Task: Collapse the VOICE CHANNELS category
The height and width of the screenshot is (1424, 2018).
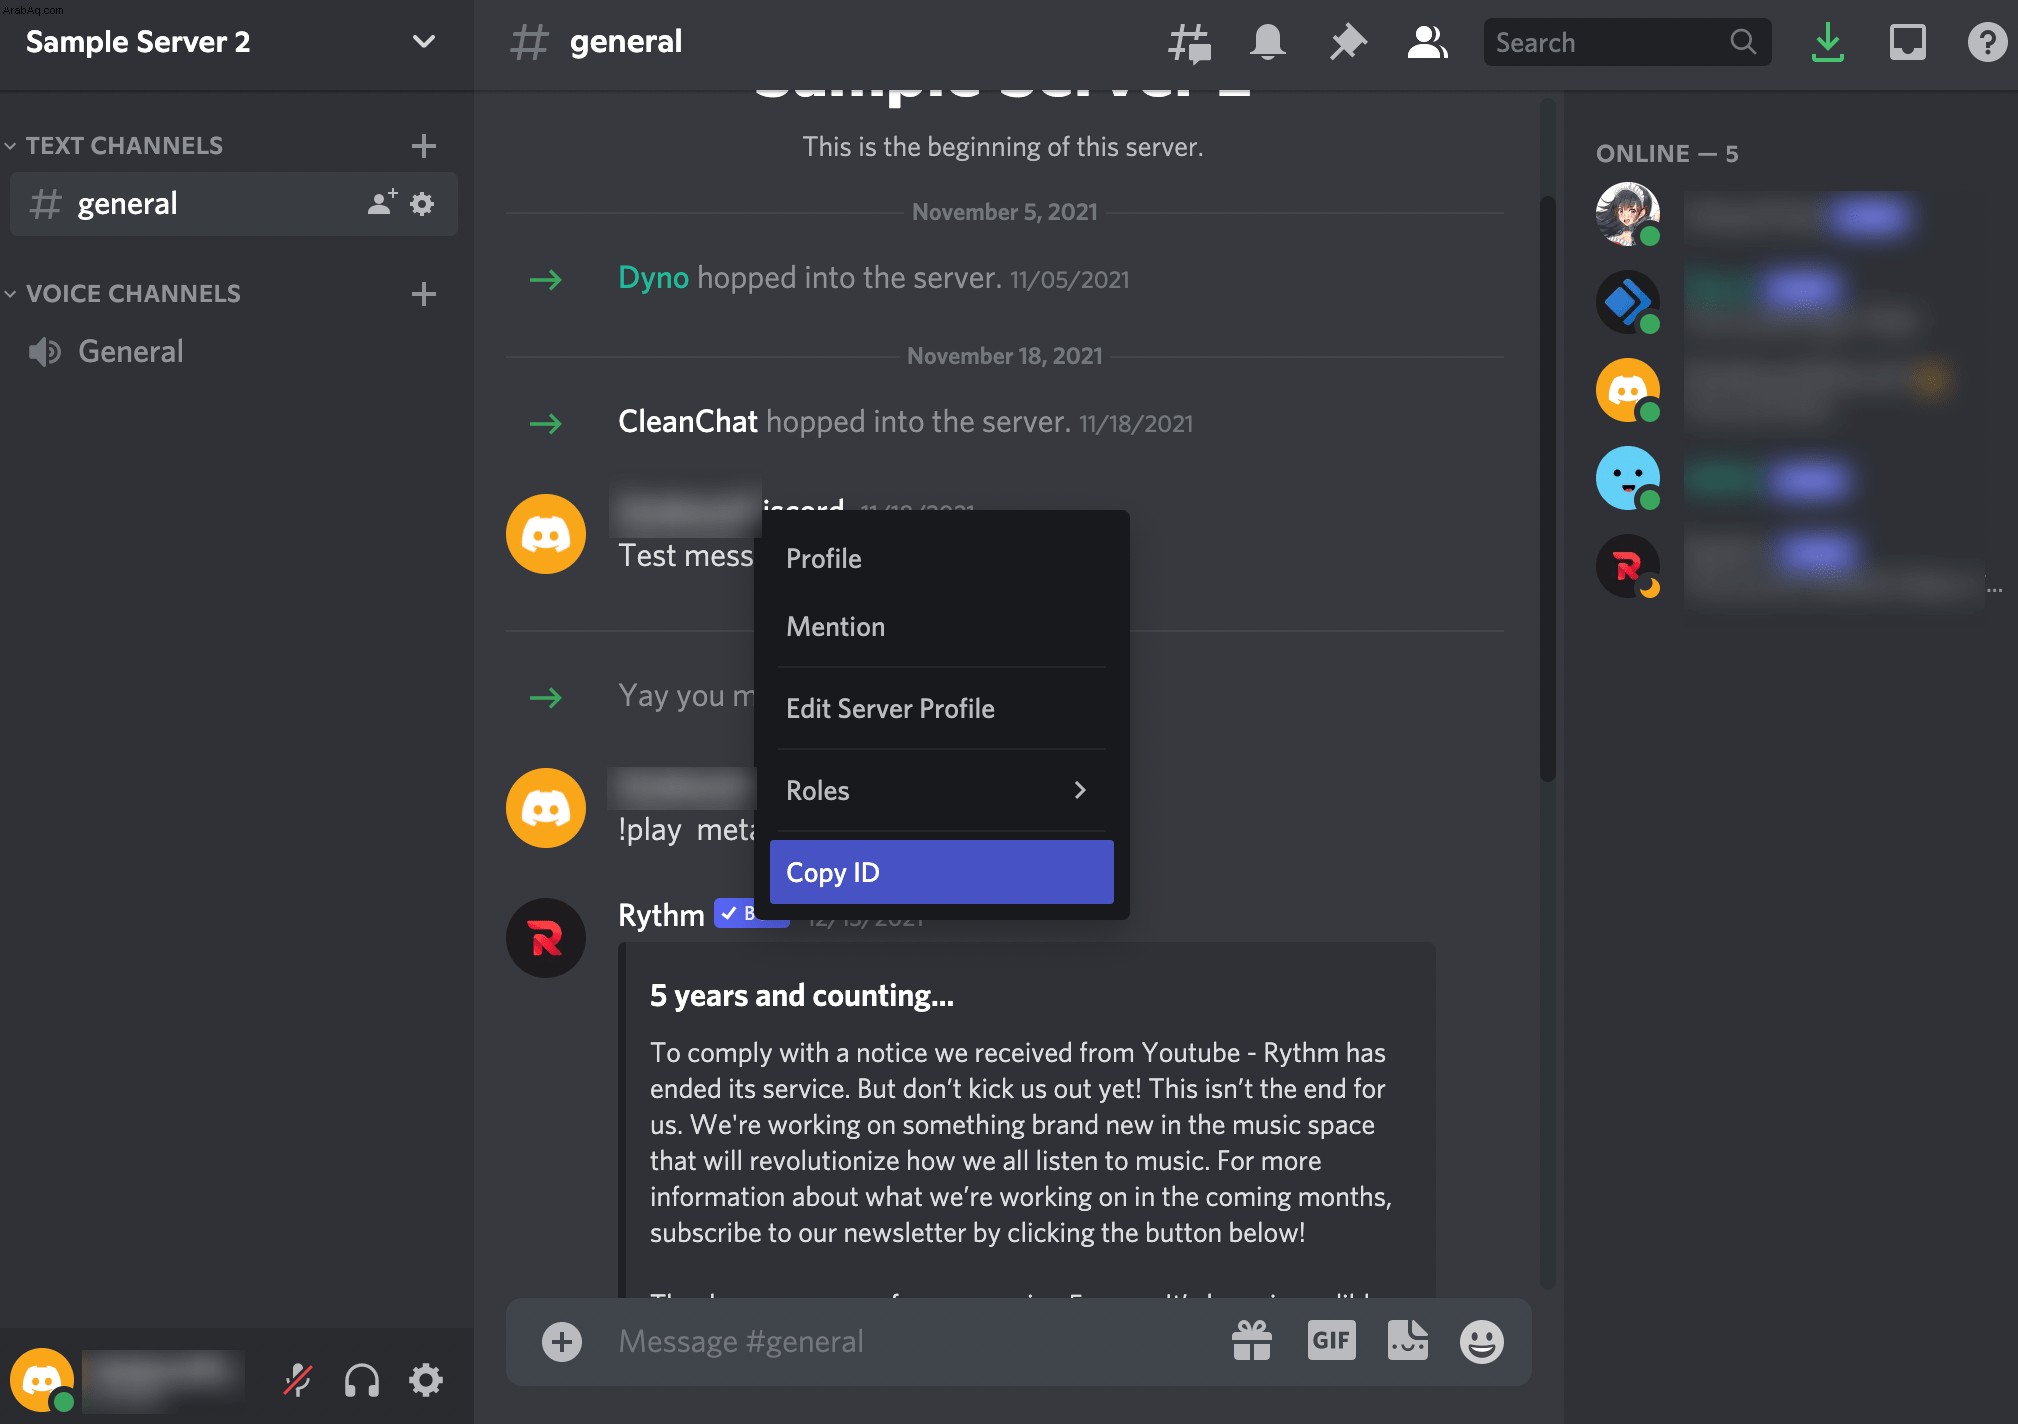Action: click(x=122, y=294)
